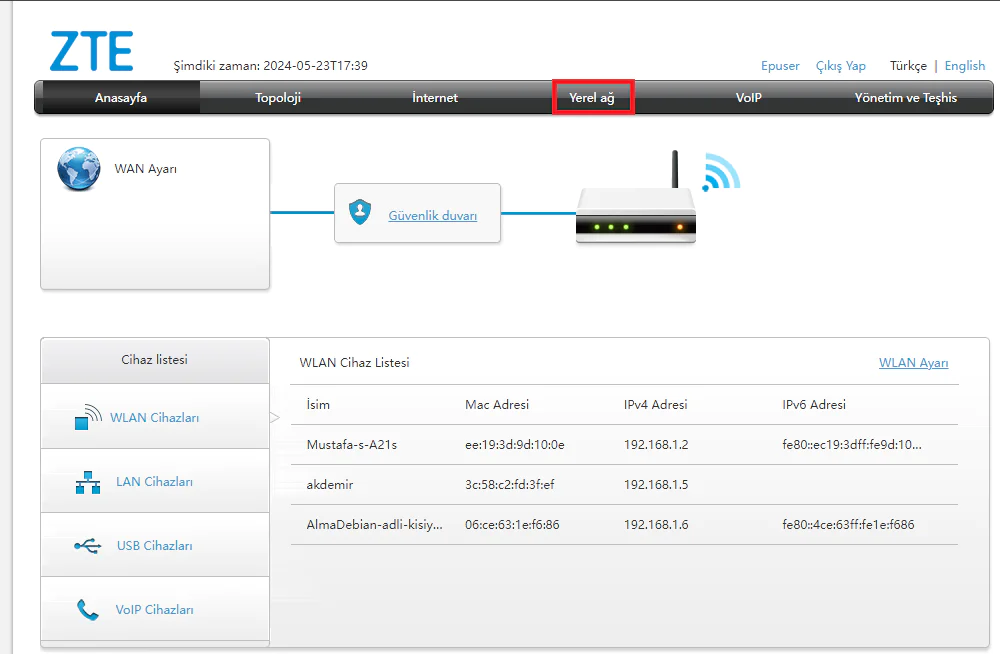The width and height of the screenshot is (1000, 654).
Task: Select the akdemir device row
Action: pos(500,485)
